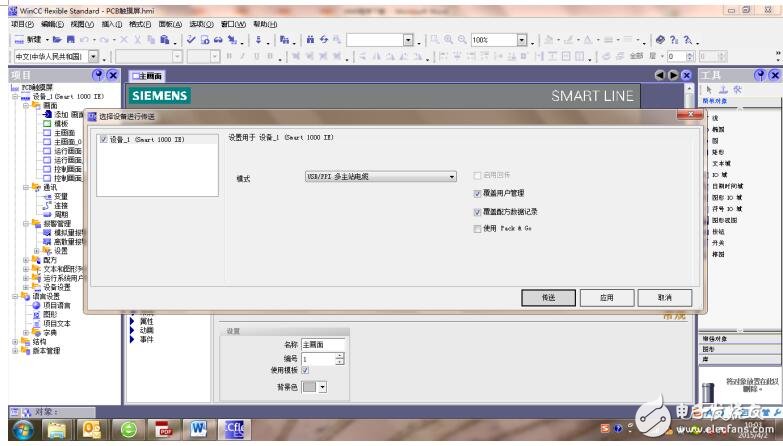
Task: Open the 插入(I) menu
Action: coord(112,24)
